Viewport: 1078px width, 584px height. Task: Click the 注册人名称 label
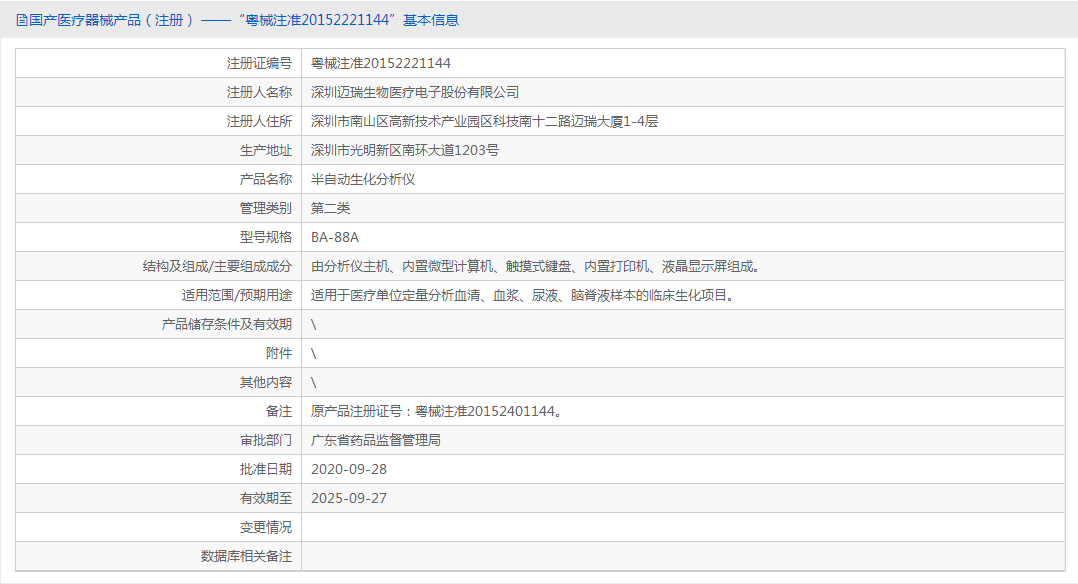pos(259,92)
